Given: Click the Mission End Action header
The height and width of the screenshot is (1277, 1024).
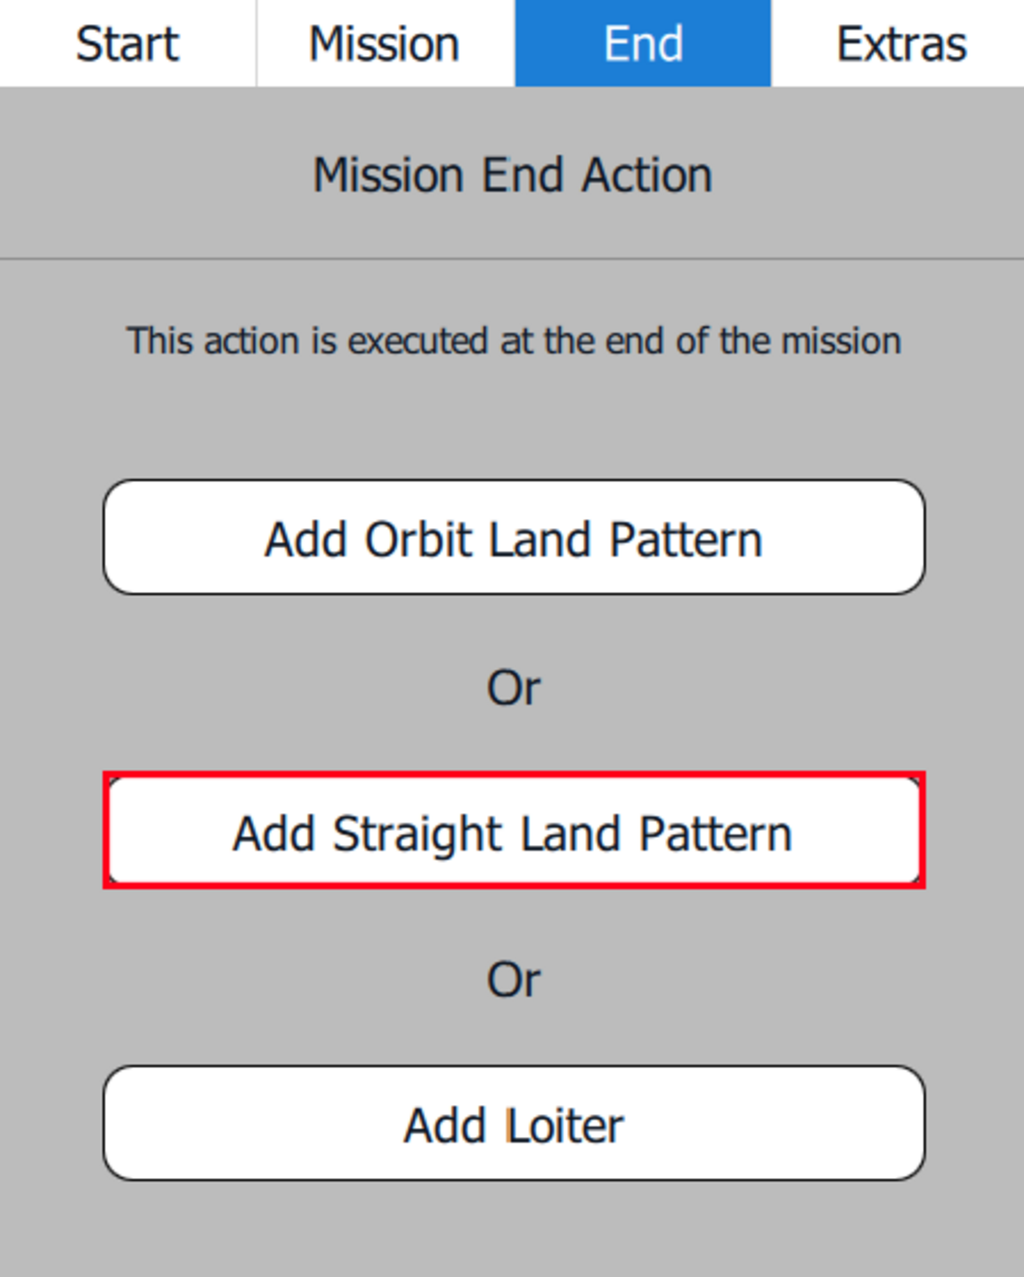Looking at the screenshot, I should [x=512, y=175].
